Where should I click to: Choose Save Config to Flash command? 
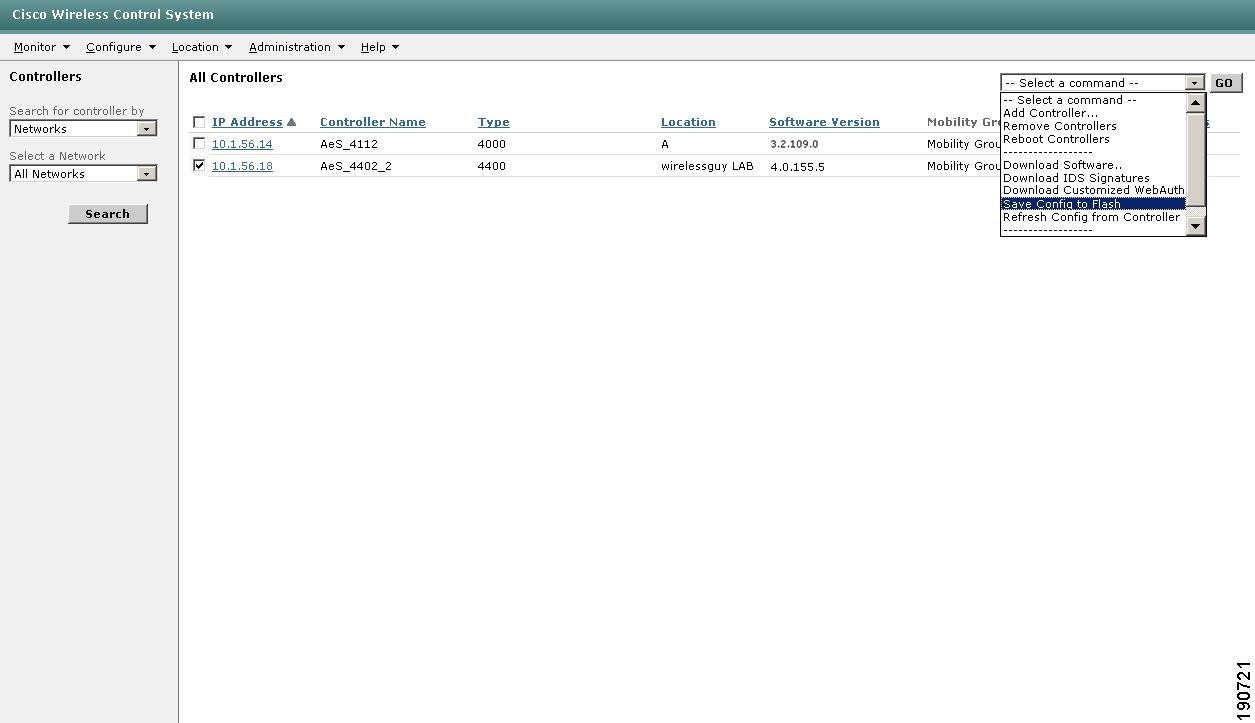pos(1093,204)
